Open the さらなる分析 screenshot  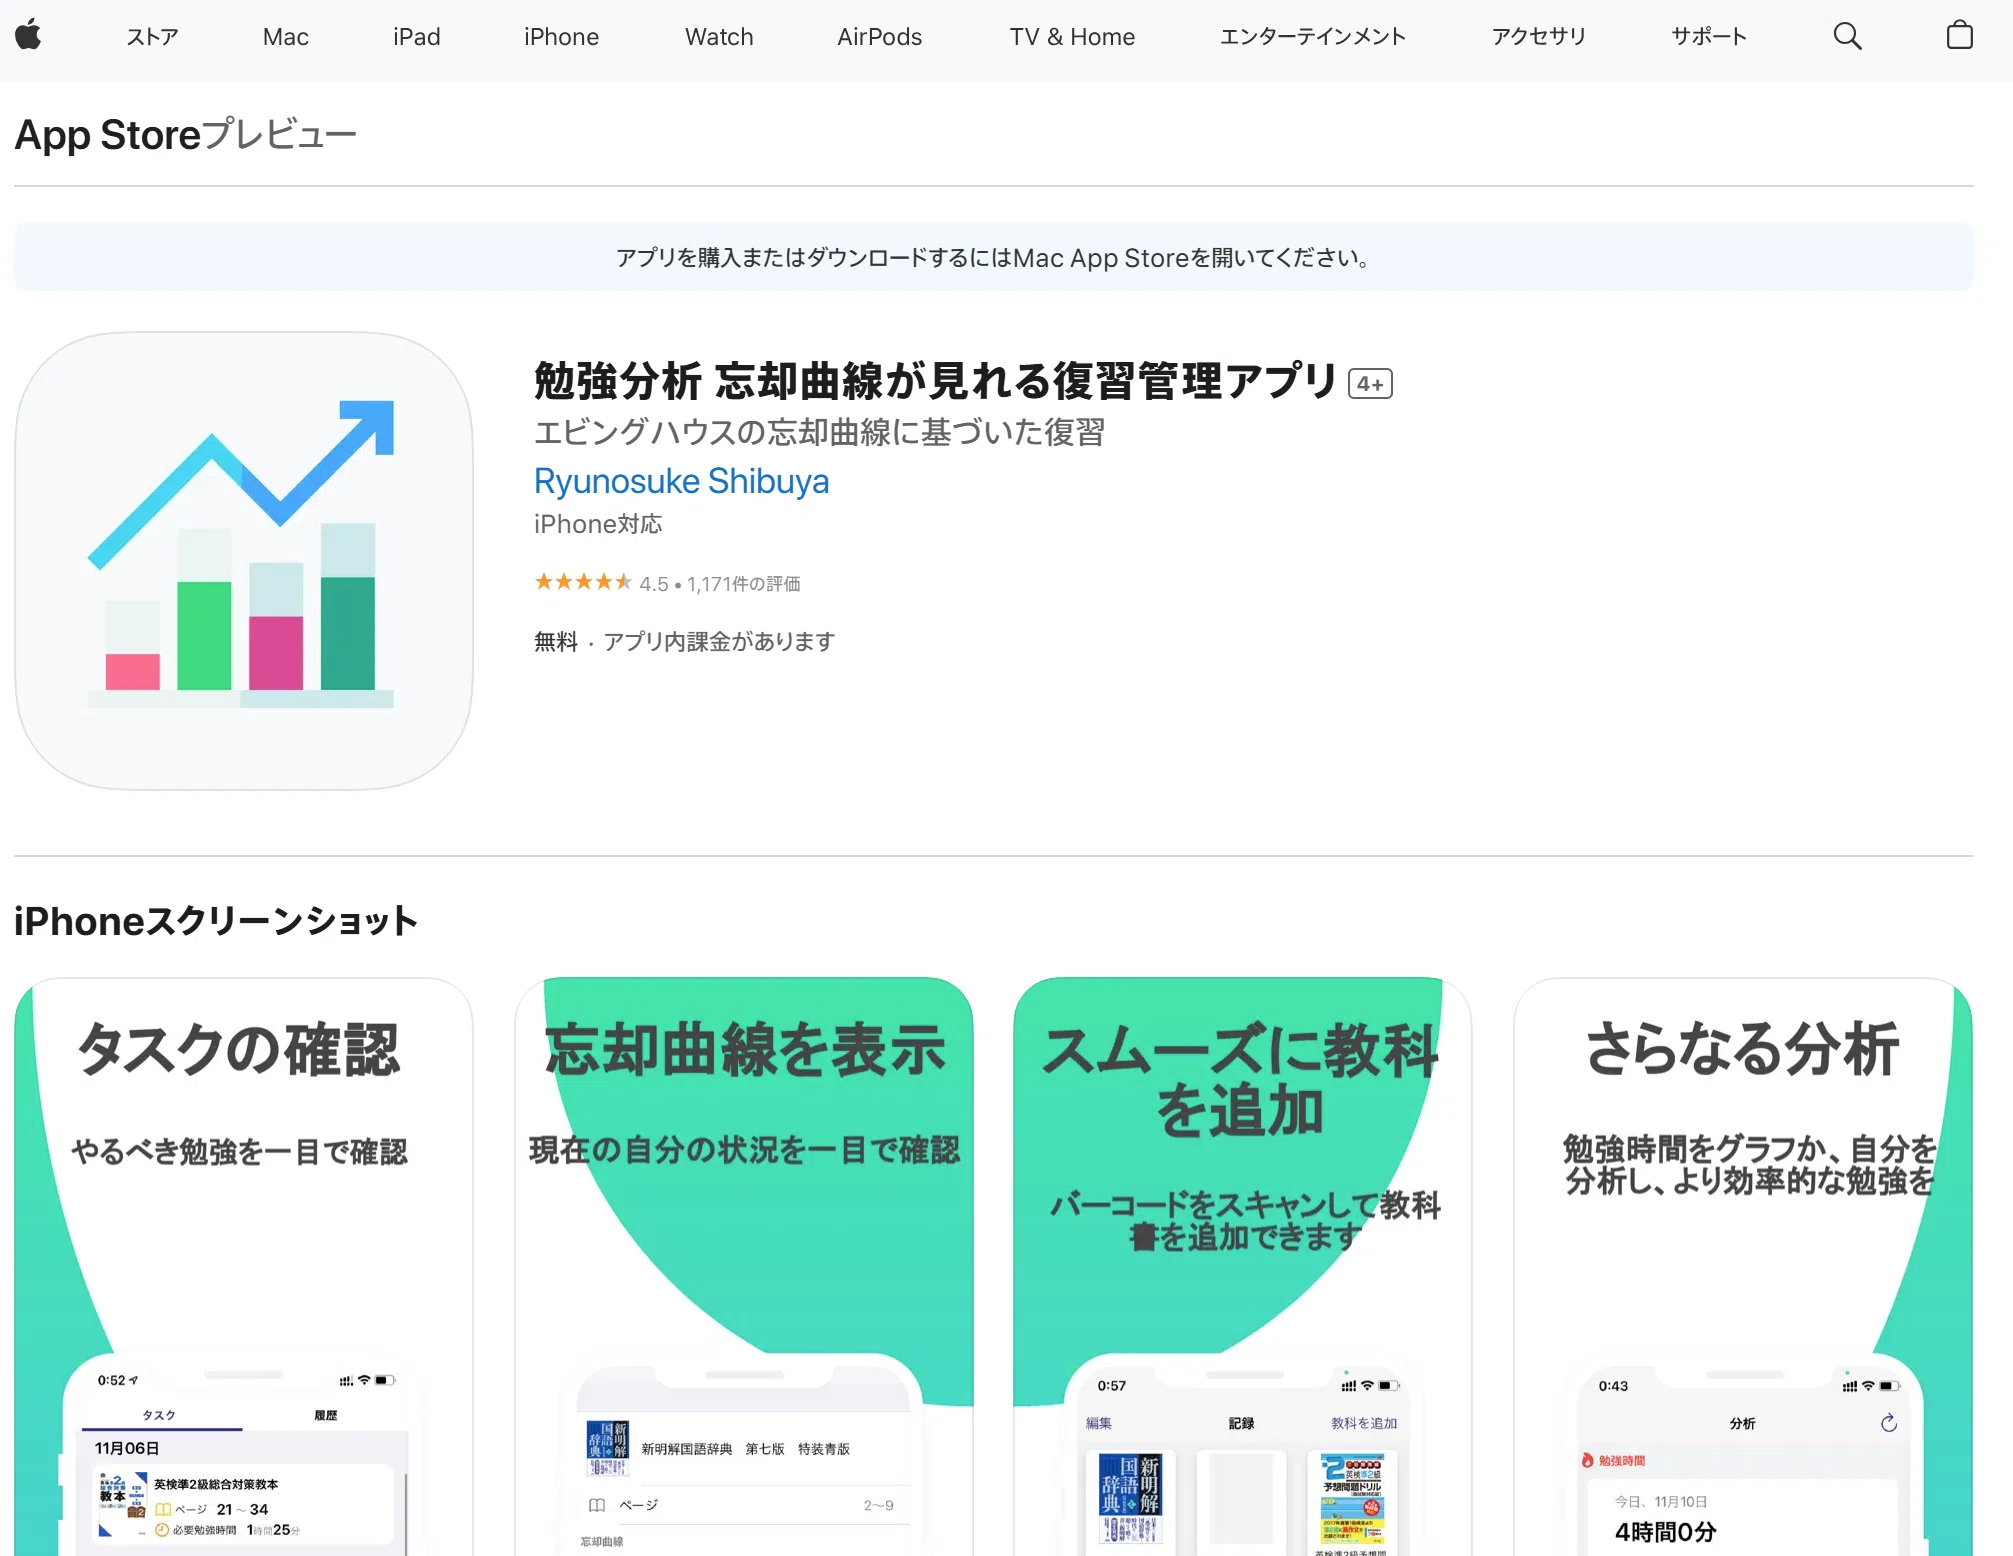click(1743, 1266)
